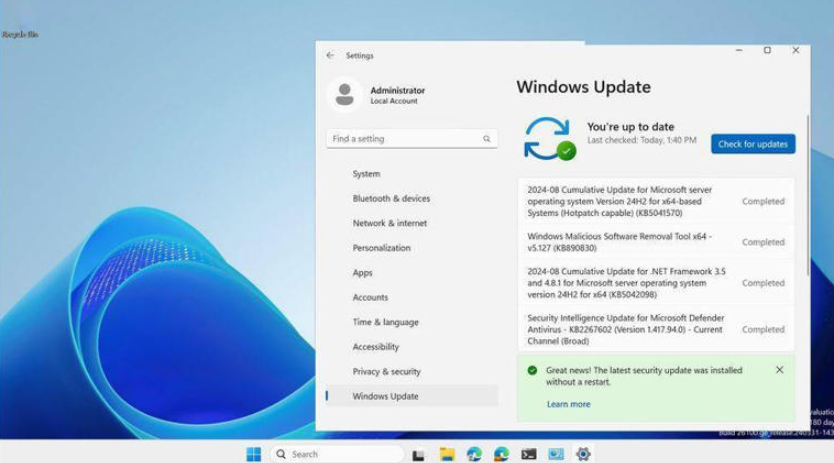Open the System settings category
This screenshot has width=834, height=463.
click(412, 174)
